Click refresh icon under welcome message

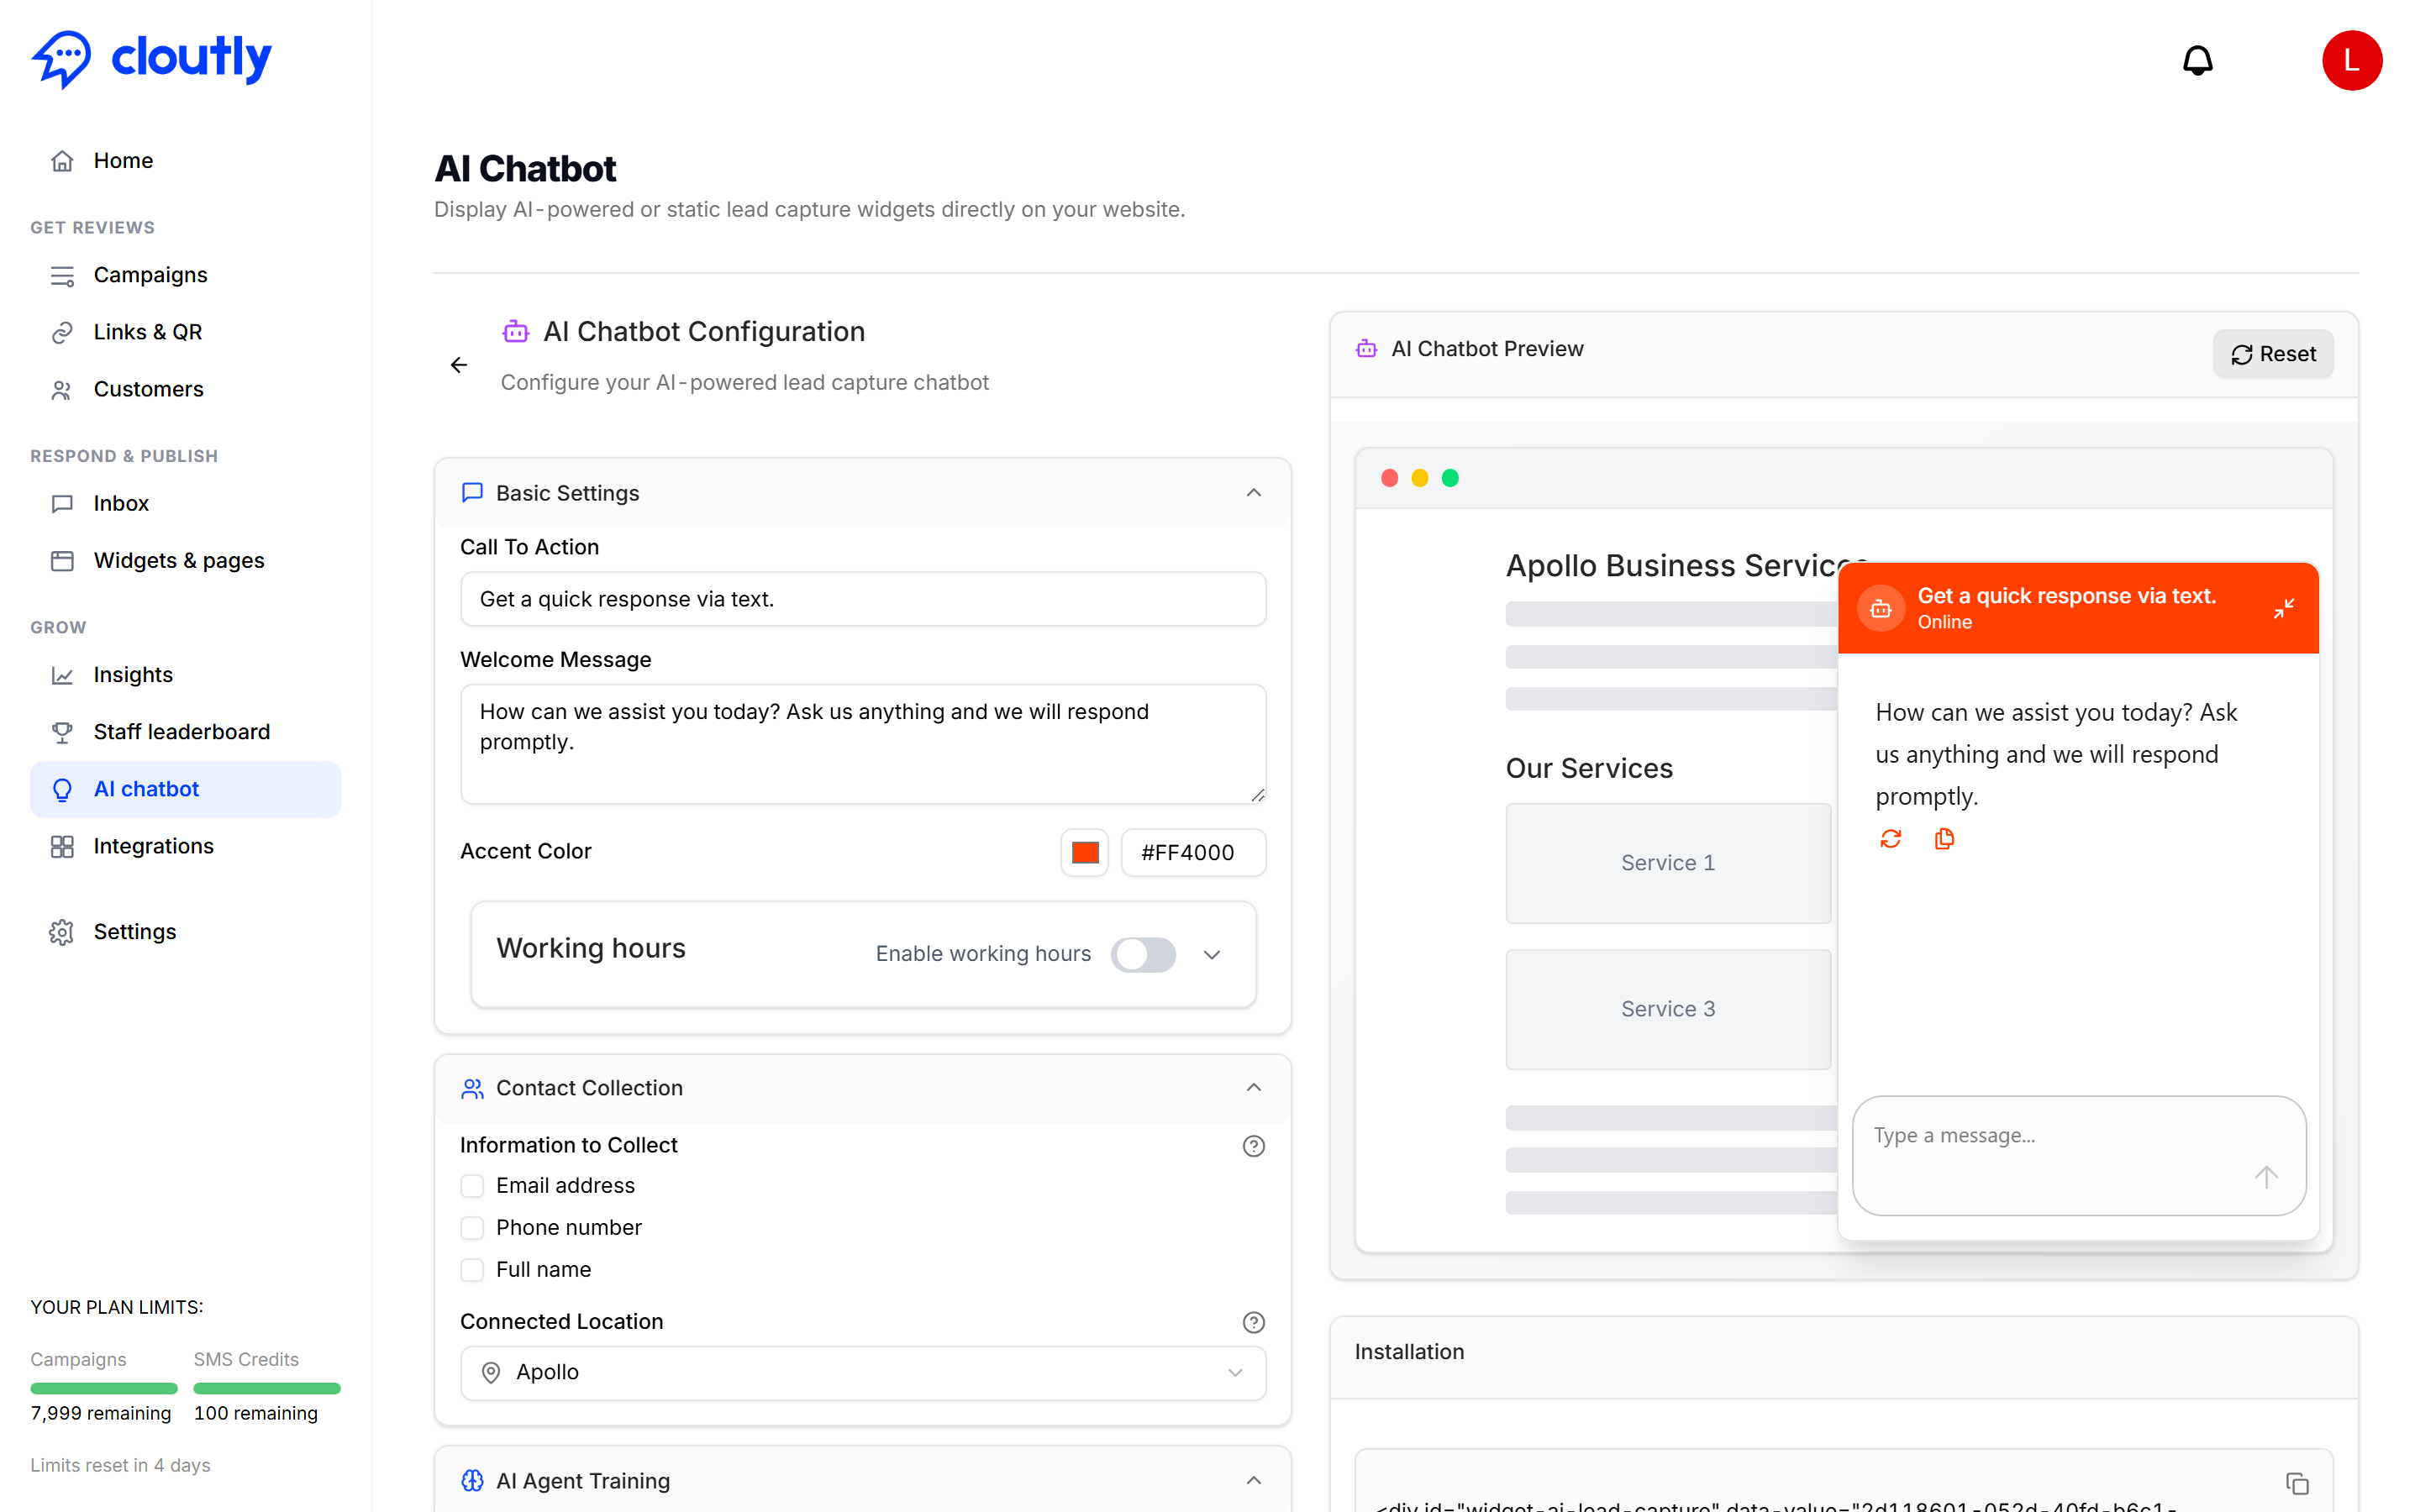(x=1890, y=839)
